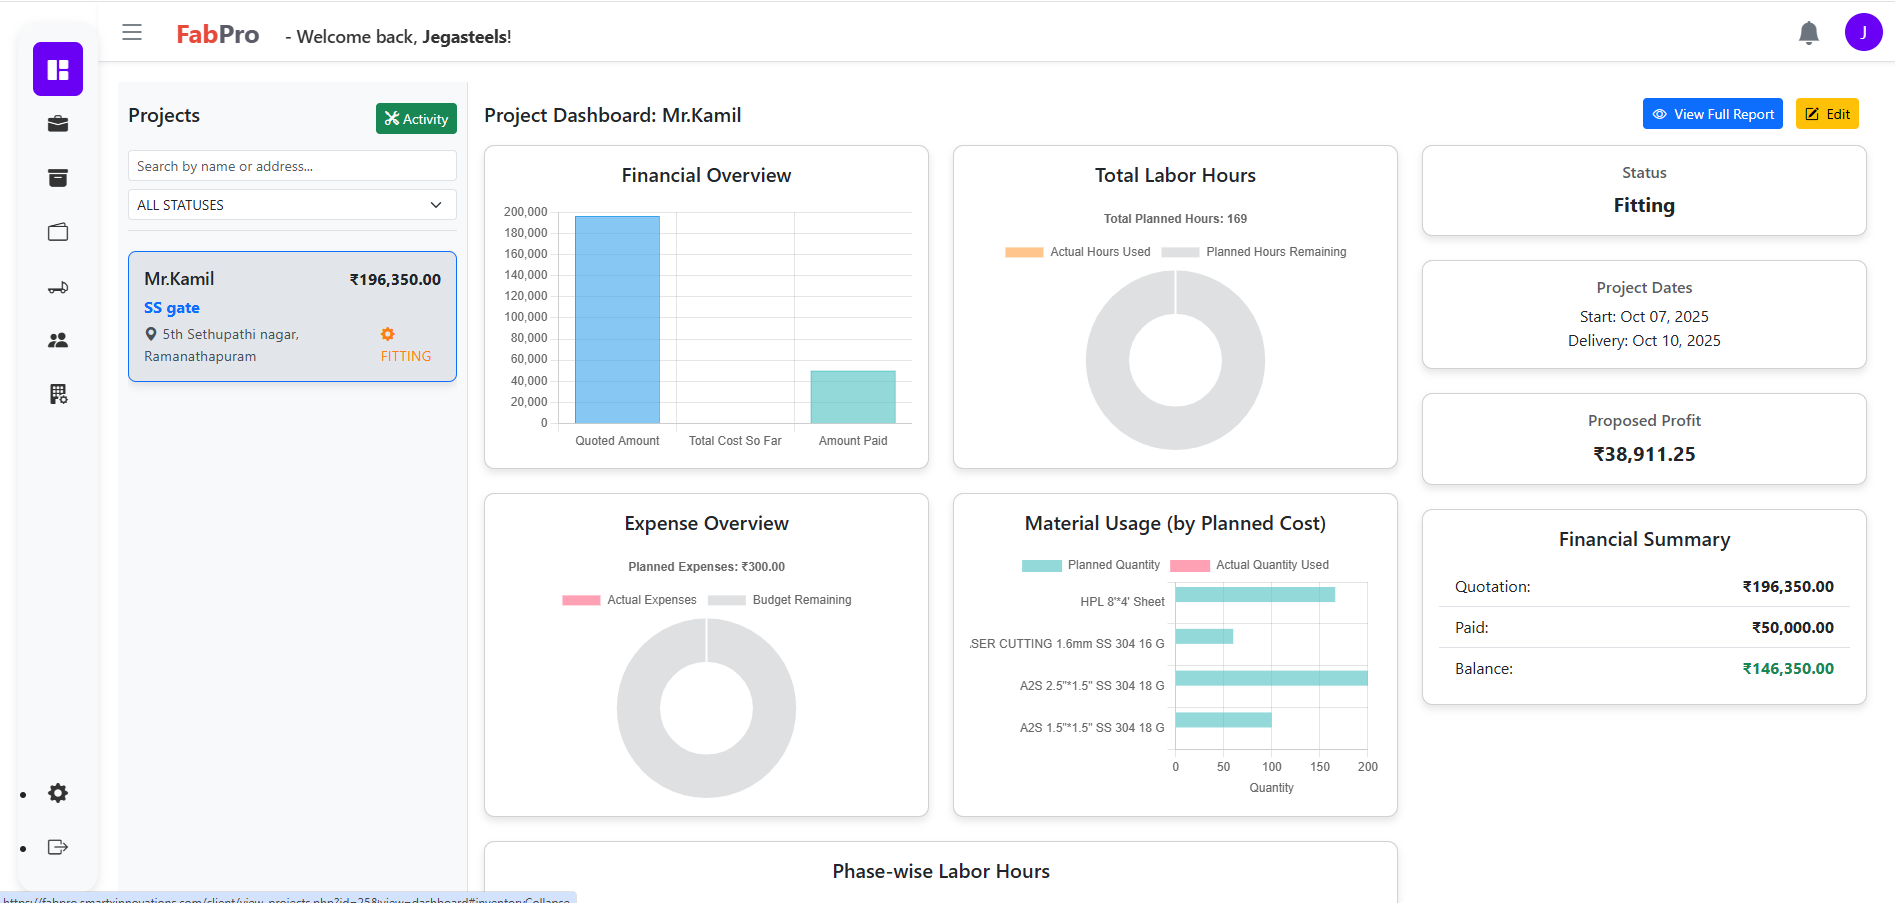This screenshot has height=903, width=1895.
Task: Open the delivery truck section in sidebar
Action: click(57, 287)
